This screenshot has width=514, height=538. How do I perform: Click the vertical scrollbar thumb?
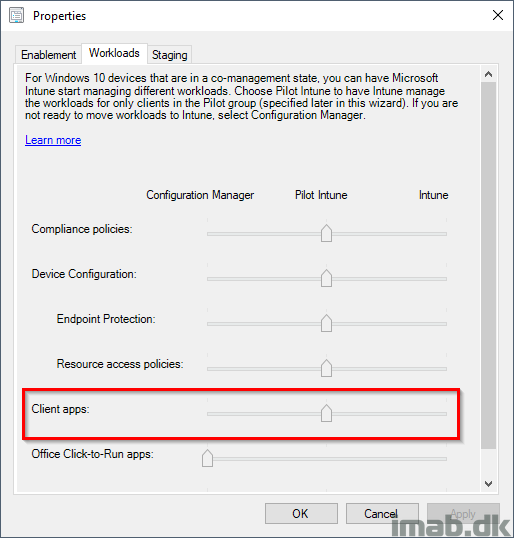(489, 265)
